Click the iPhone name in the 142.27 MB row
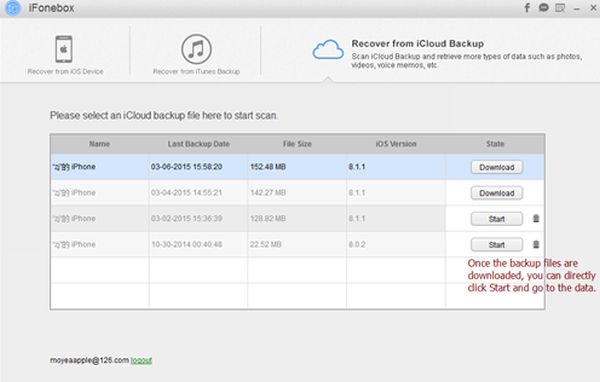 (x=74, y=193)
